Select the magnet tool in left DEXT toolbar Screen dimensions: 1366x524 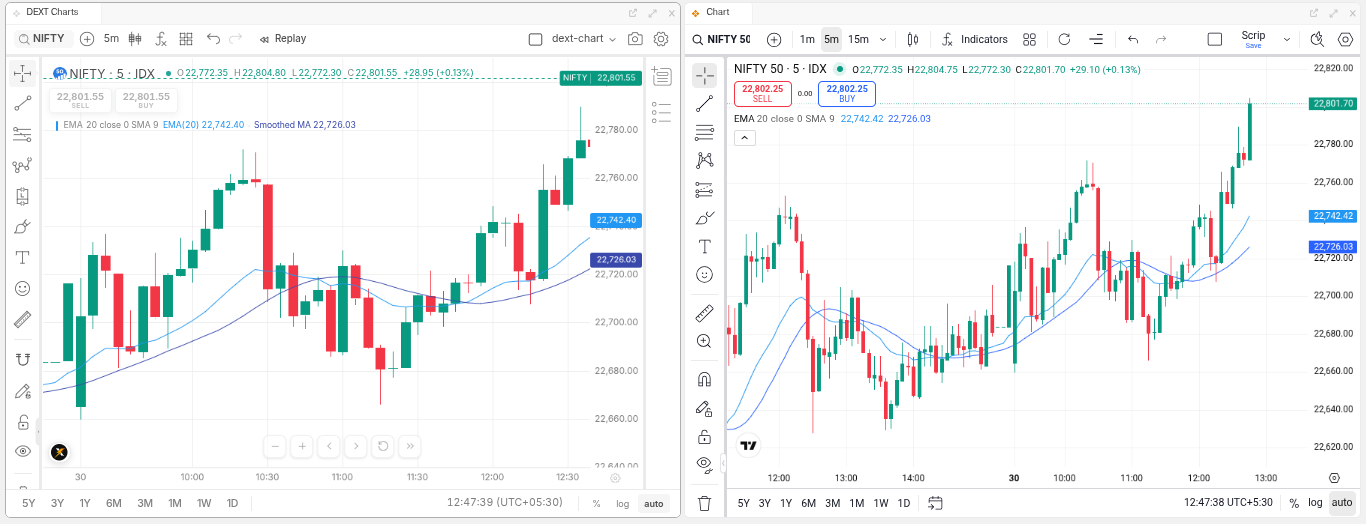tap(22, 360)
